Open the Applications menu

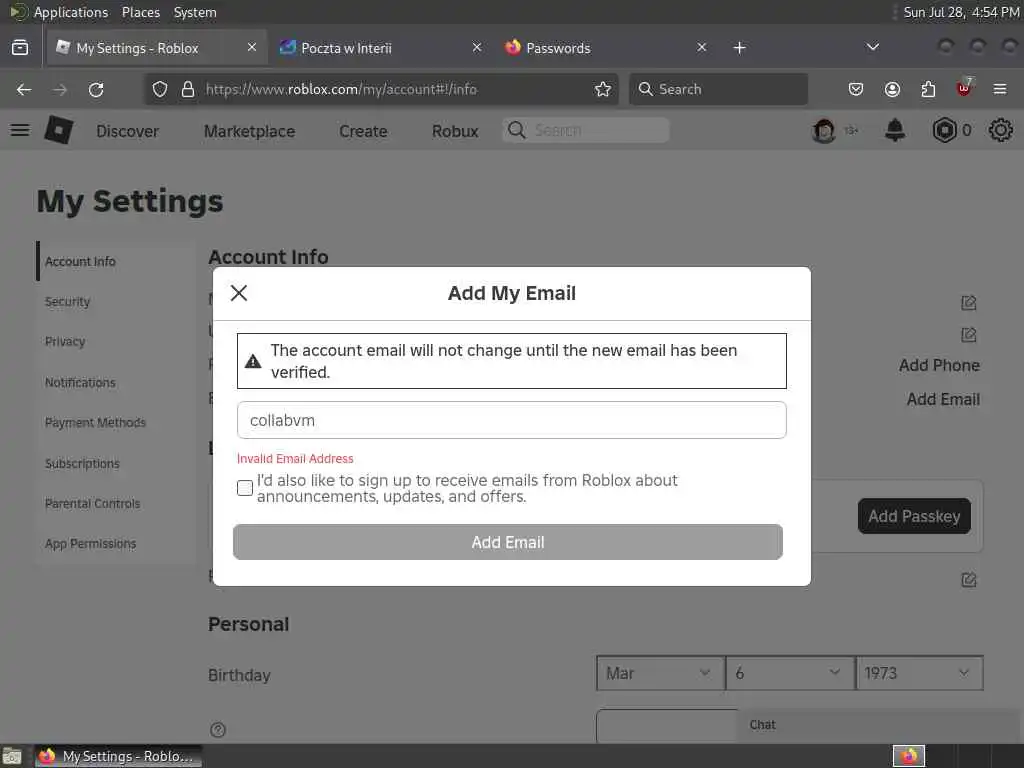click(71, 12)
